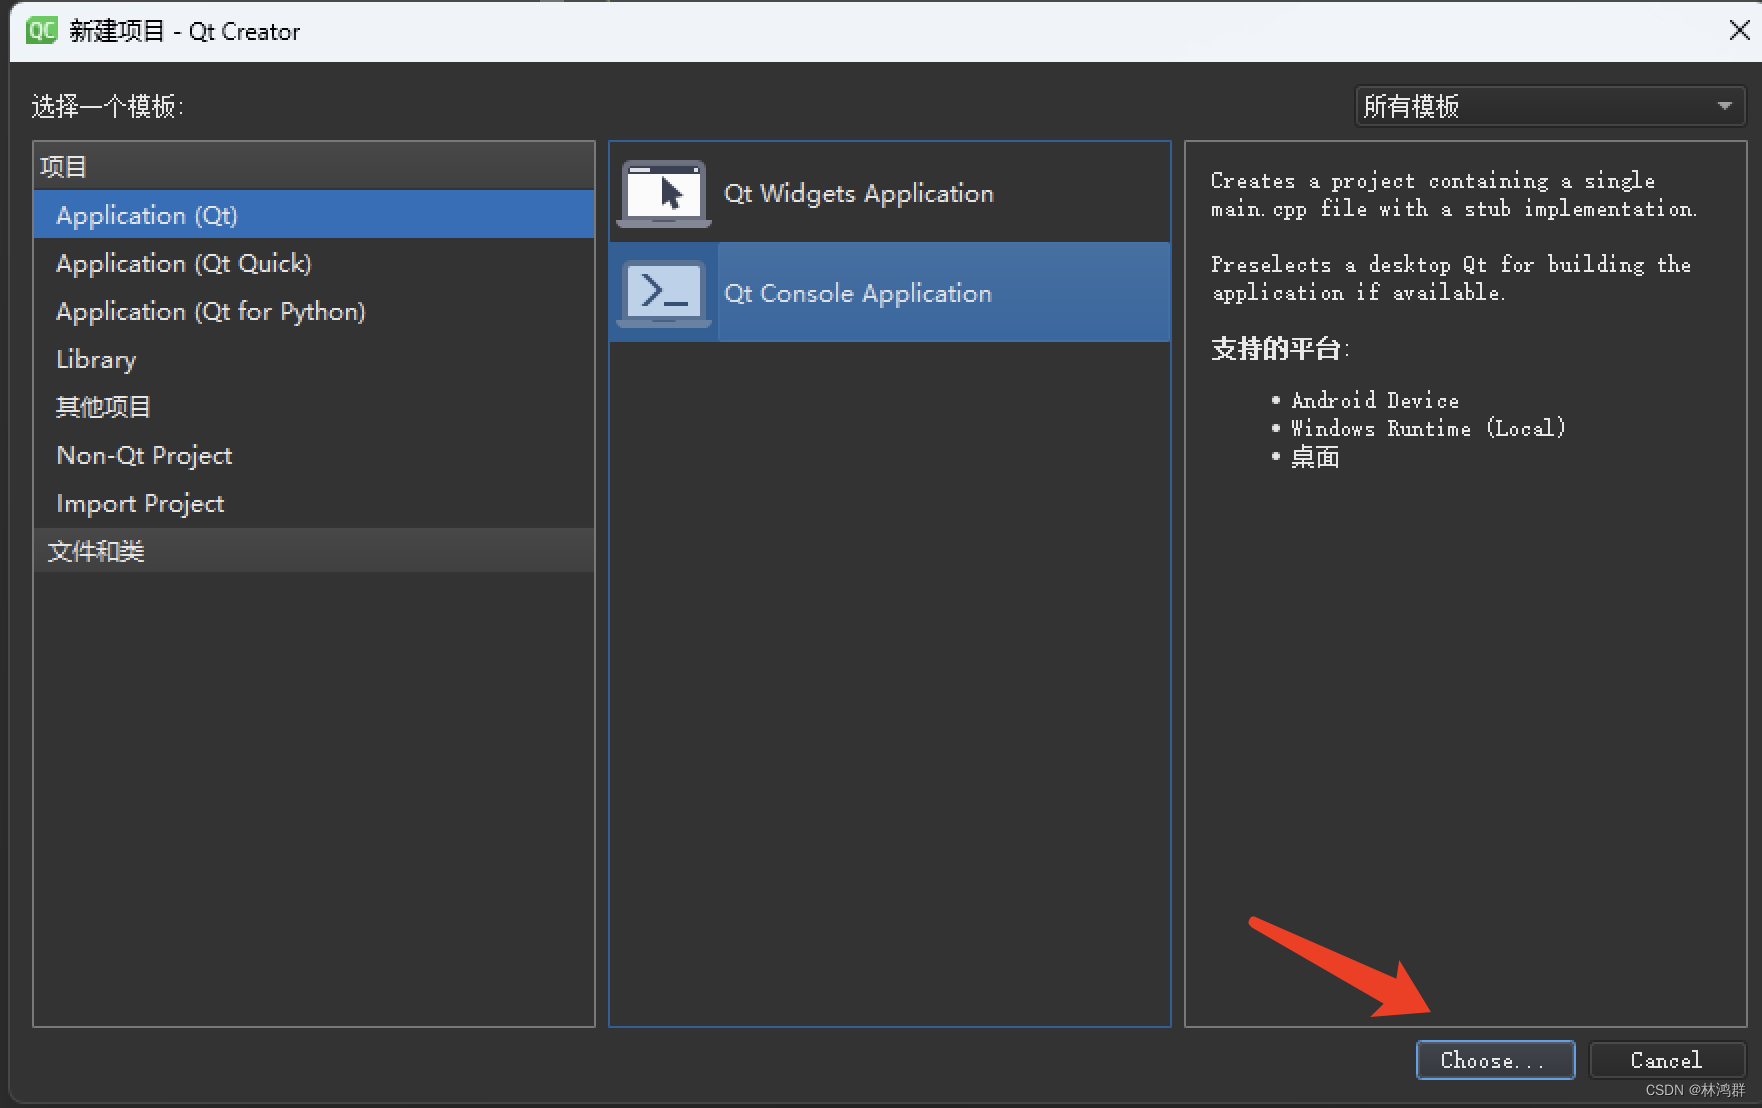
Task: Click the 选择一个模板 label
Action: [107, 106]
